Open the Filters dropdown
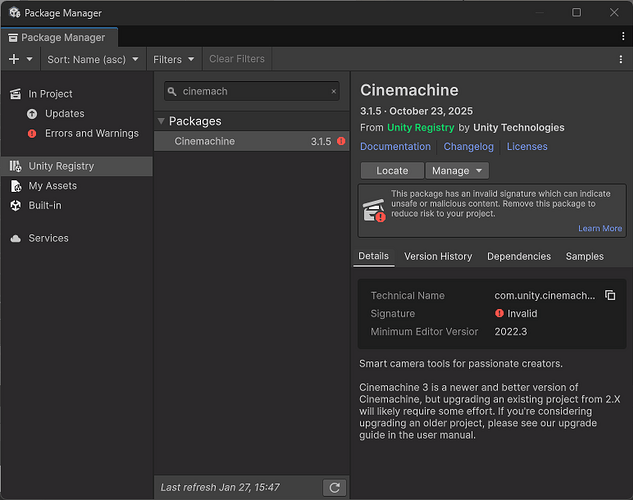The height and width of the screenshot is (500, 633). [173, 59]
